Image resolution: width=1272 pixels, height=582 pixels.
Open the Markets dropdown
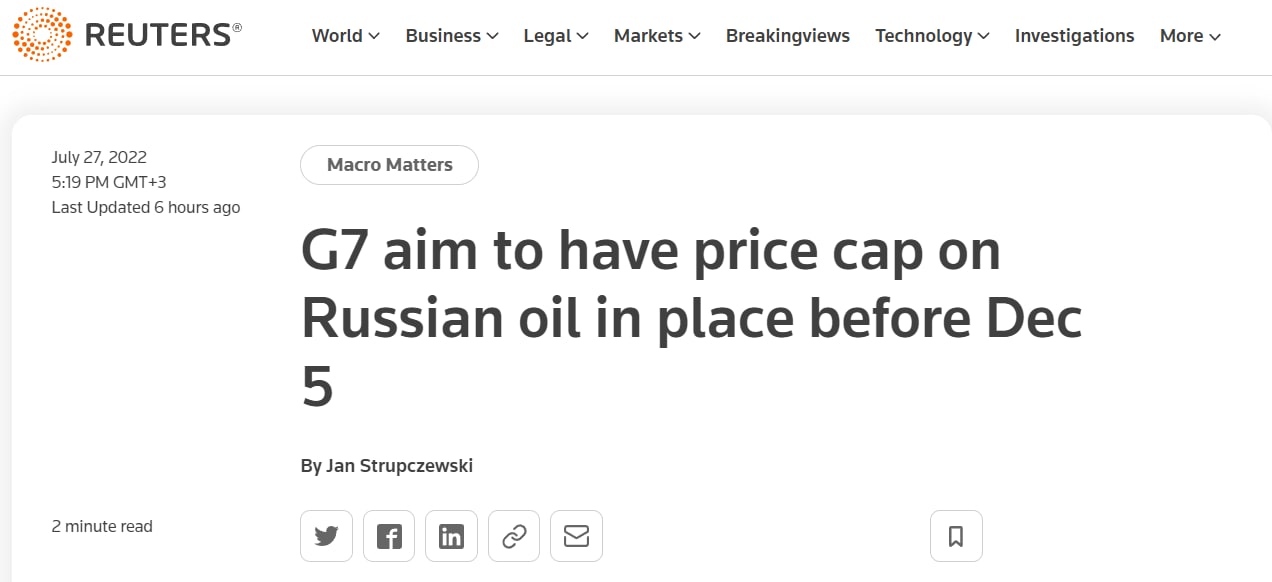tap(657, 36)
